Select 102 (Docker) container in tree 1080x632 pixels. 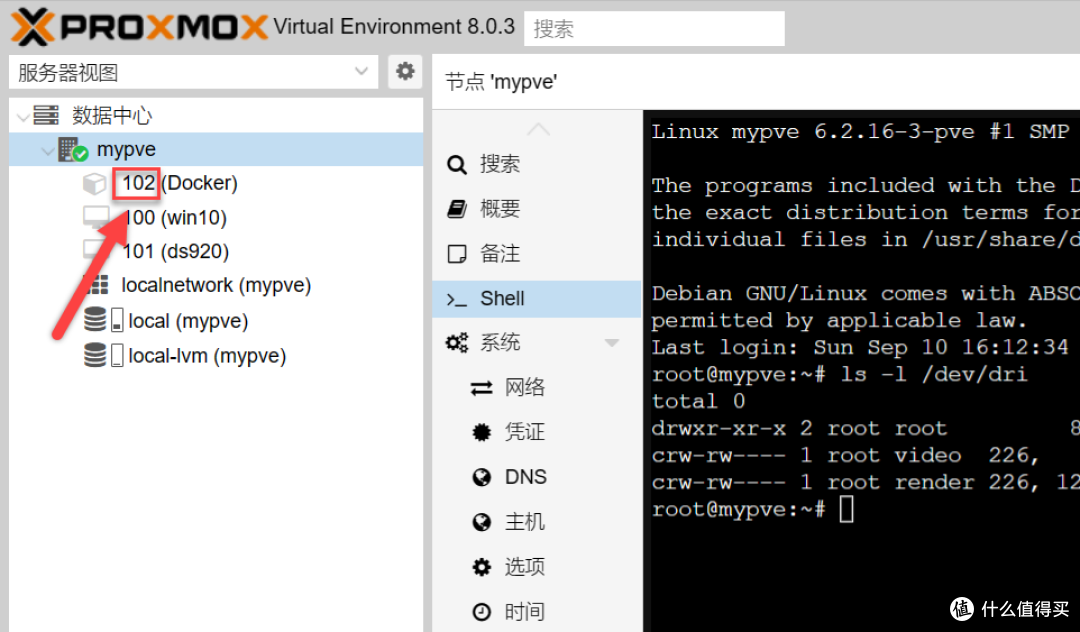tap(179, 184)
